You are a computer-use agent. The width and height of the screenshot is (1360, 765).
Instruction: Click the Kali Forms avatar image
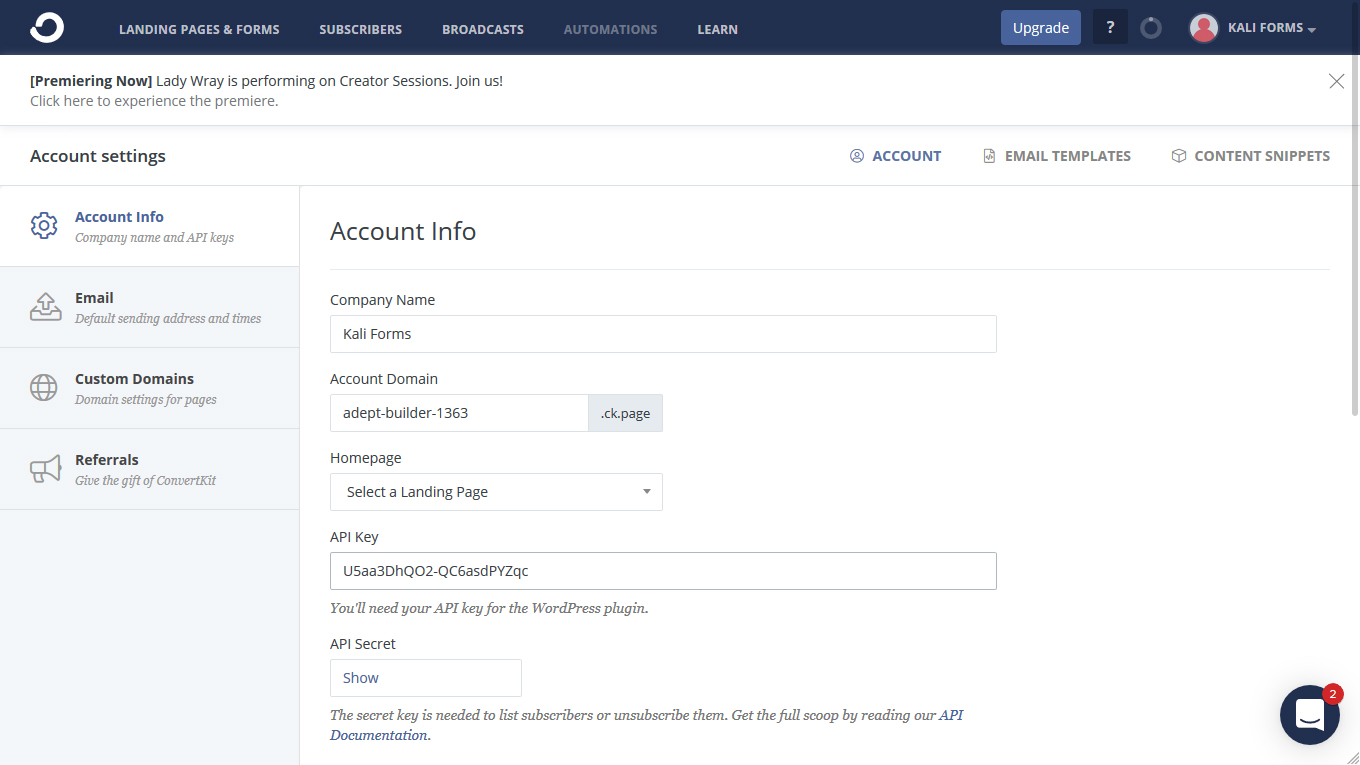[1203, 28]
